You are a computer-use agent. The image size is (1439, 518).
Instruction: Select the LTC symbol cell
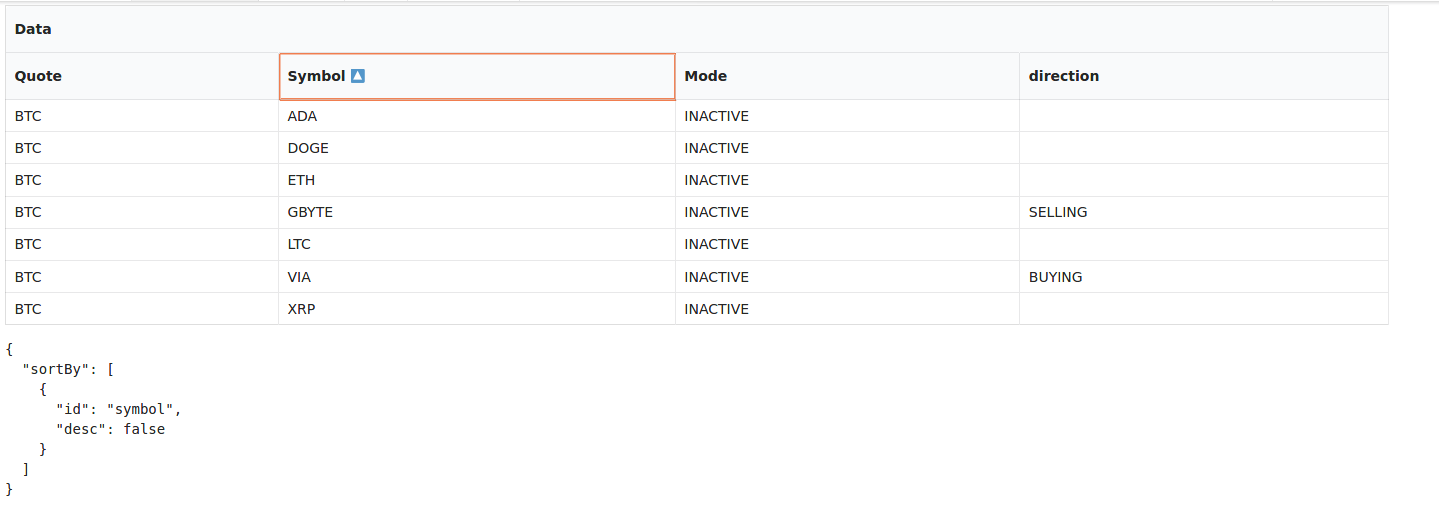tap(477, 244)
